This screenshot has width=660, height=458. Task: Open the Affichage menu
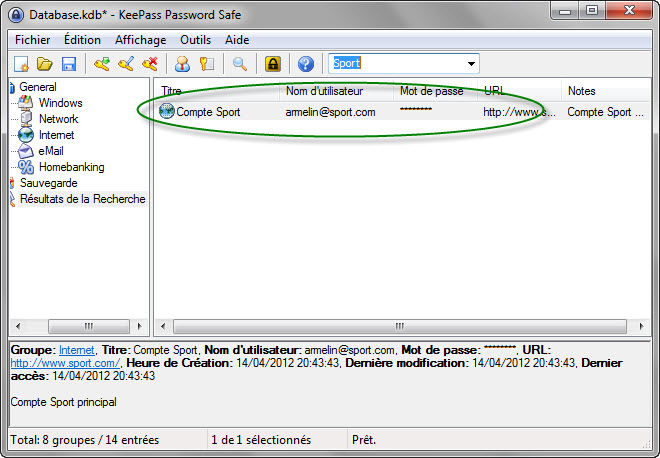pyautogui.click(x=140, y=40)
